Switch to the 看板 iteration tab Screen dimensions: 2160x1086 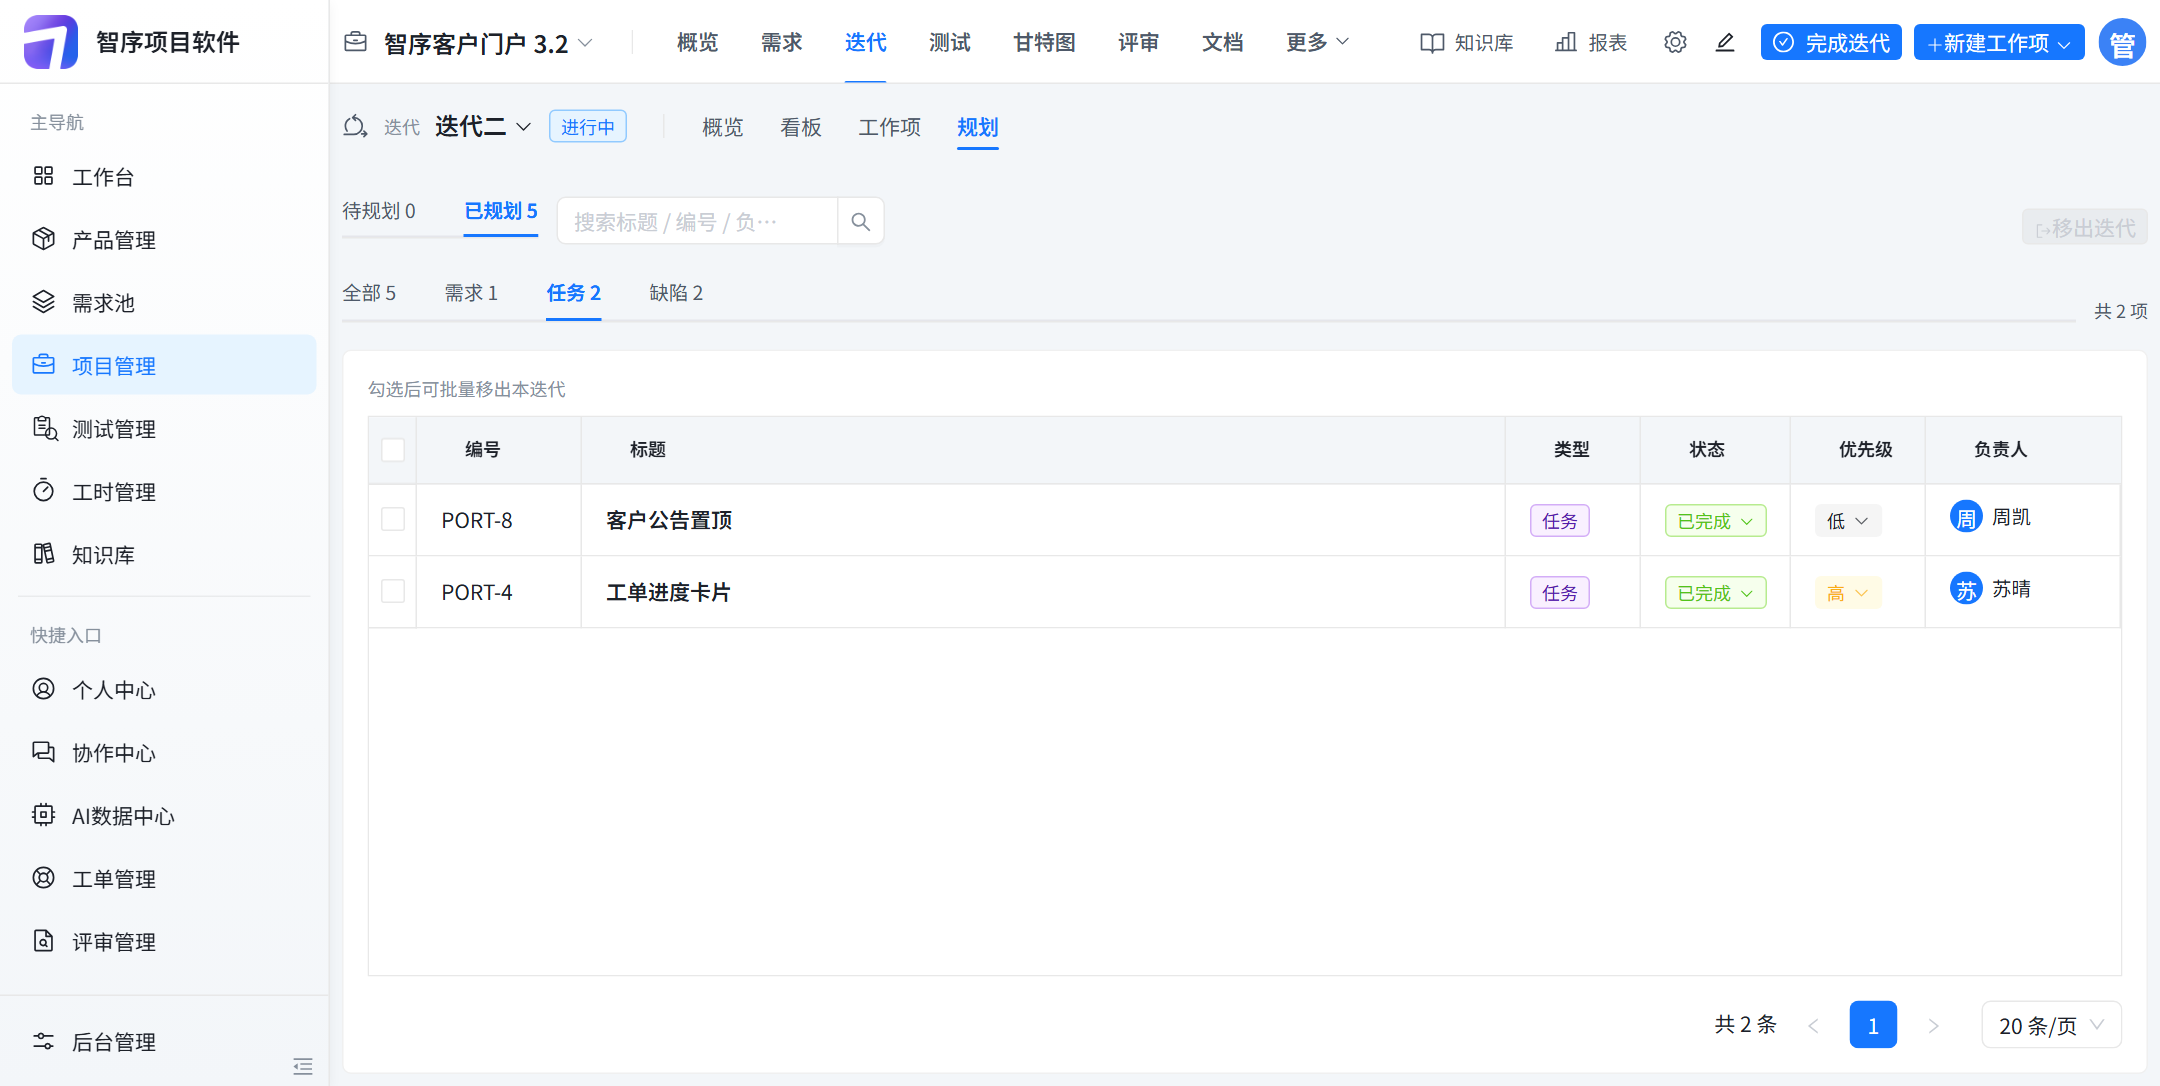pos(801,127)
